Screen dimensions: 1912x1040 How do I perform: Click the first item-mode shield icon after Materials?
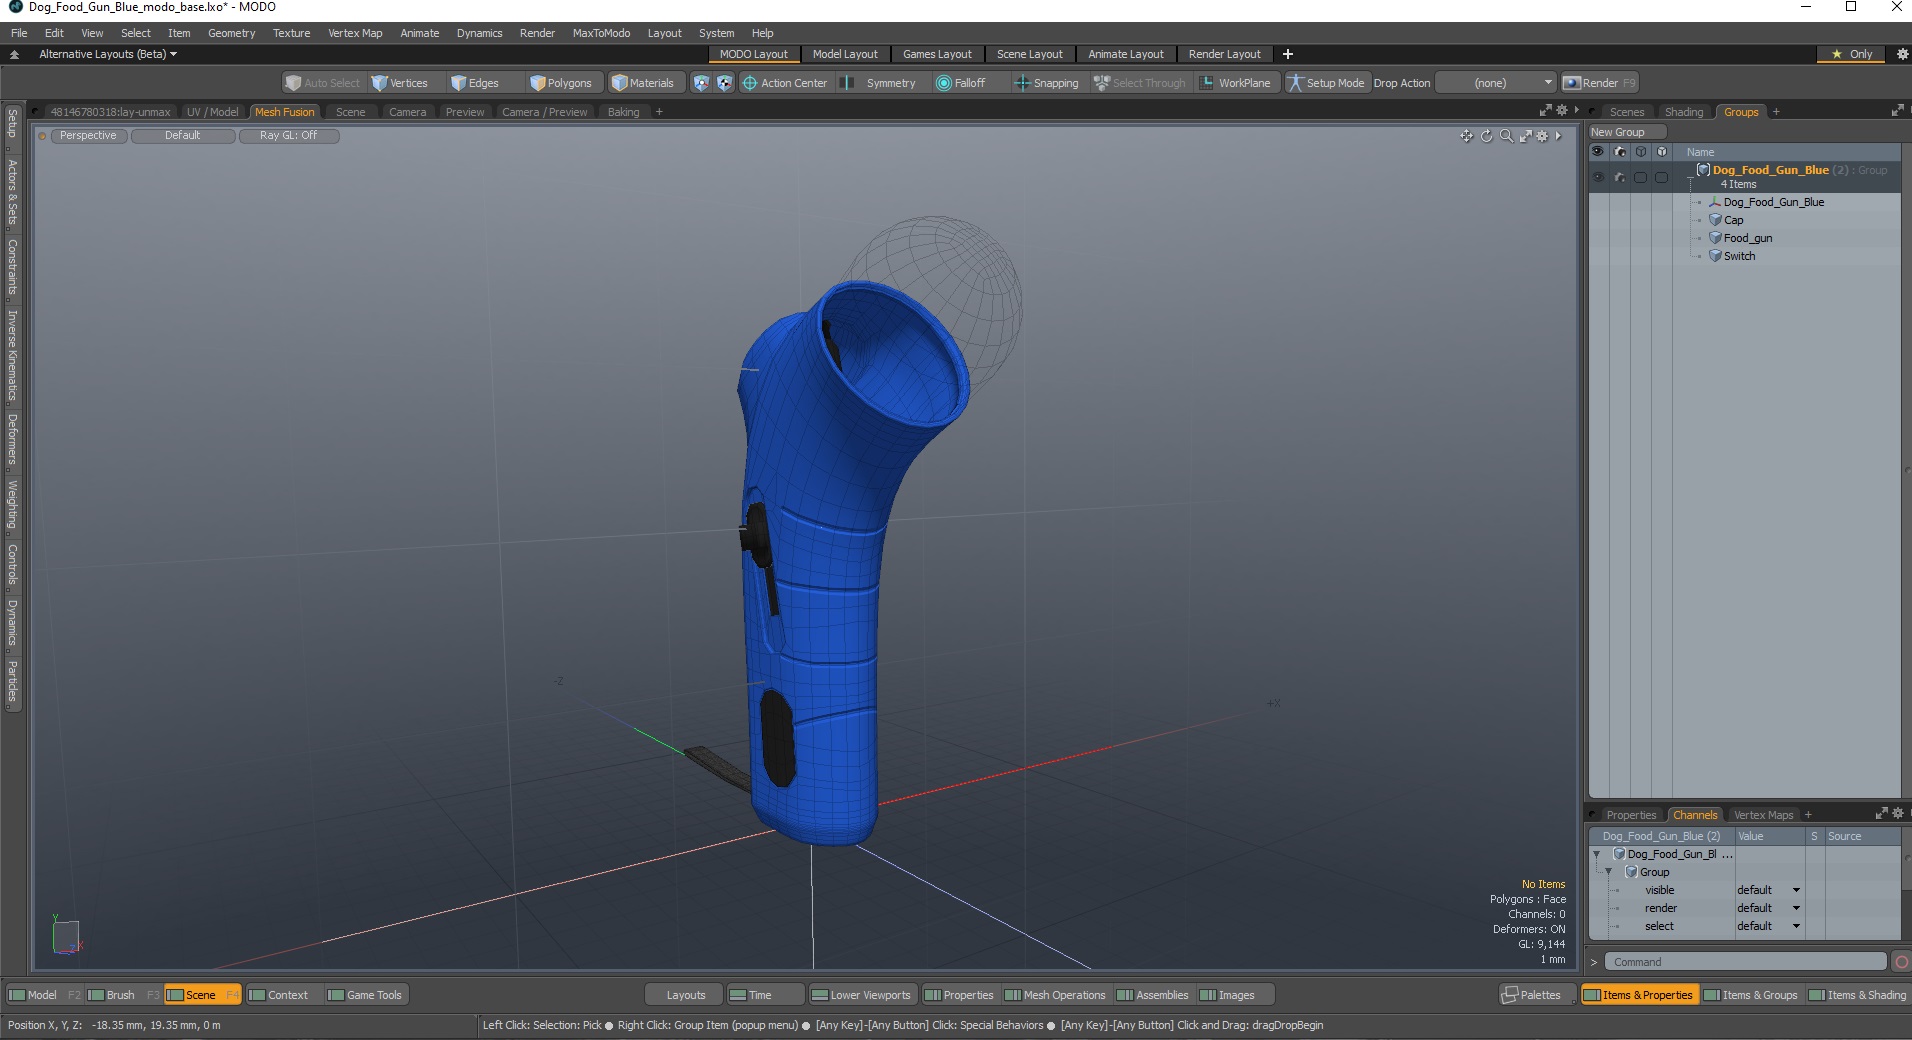[x=701, y=83]
